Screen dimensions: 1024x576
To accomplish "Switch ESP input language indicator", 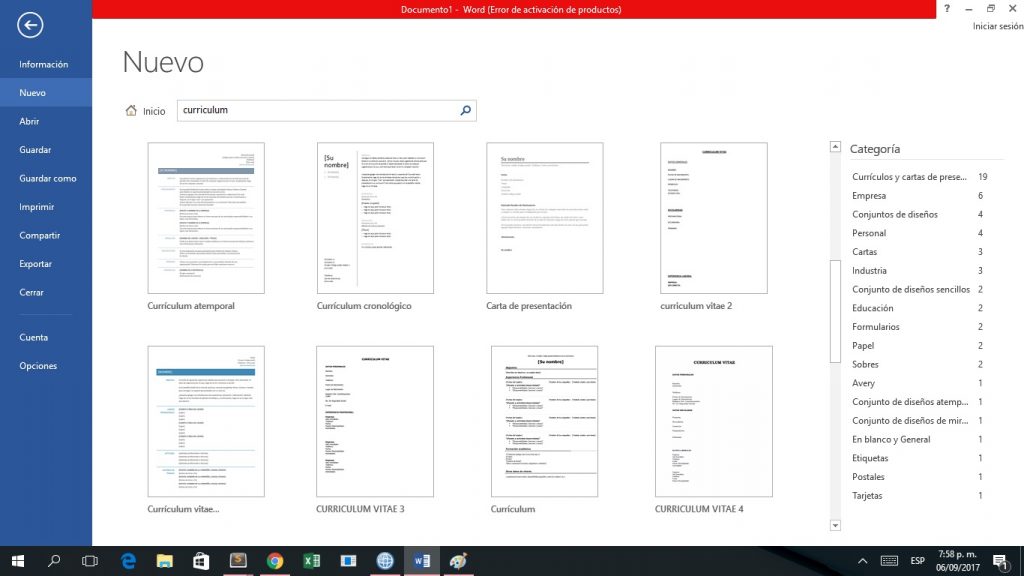I will 918,561.
